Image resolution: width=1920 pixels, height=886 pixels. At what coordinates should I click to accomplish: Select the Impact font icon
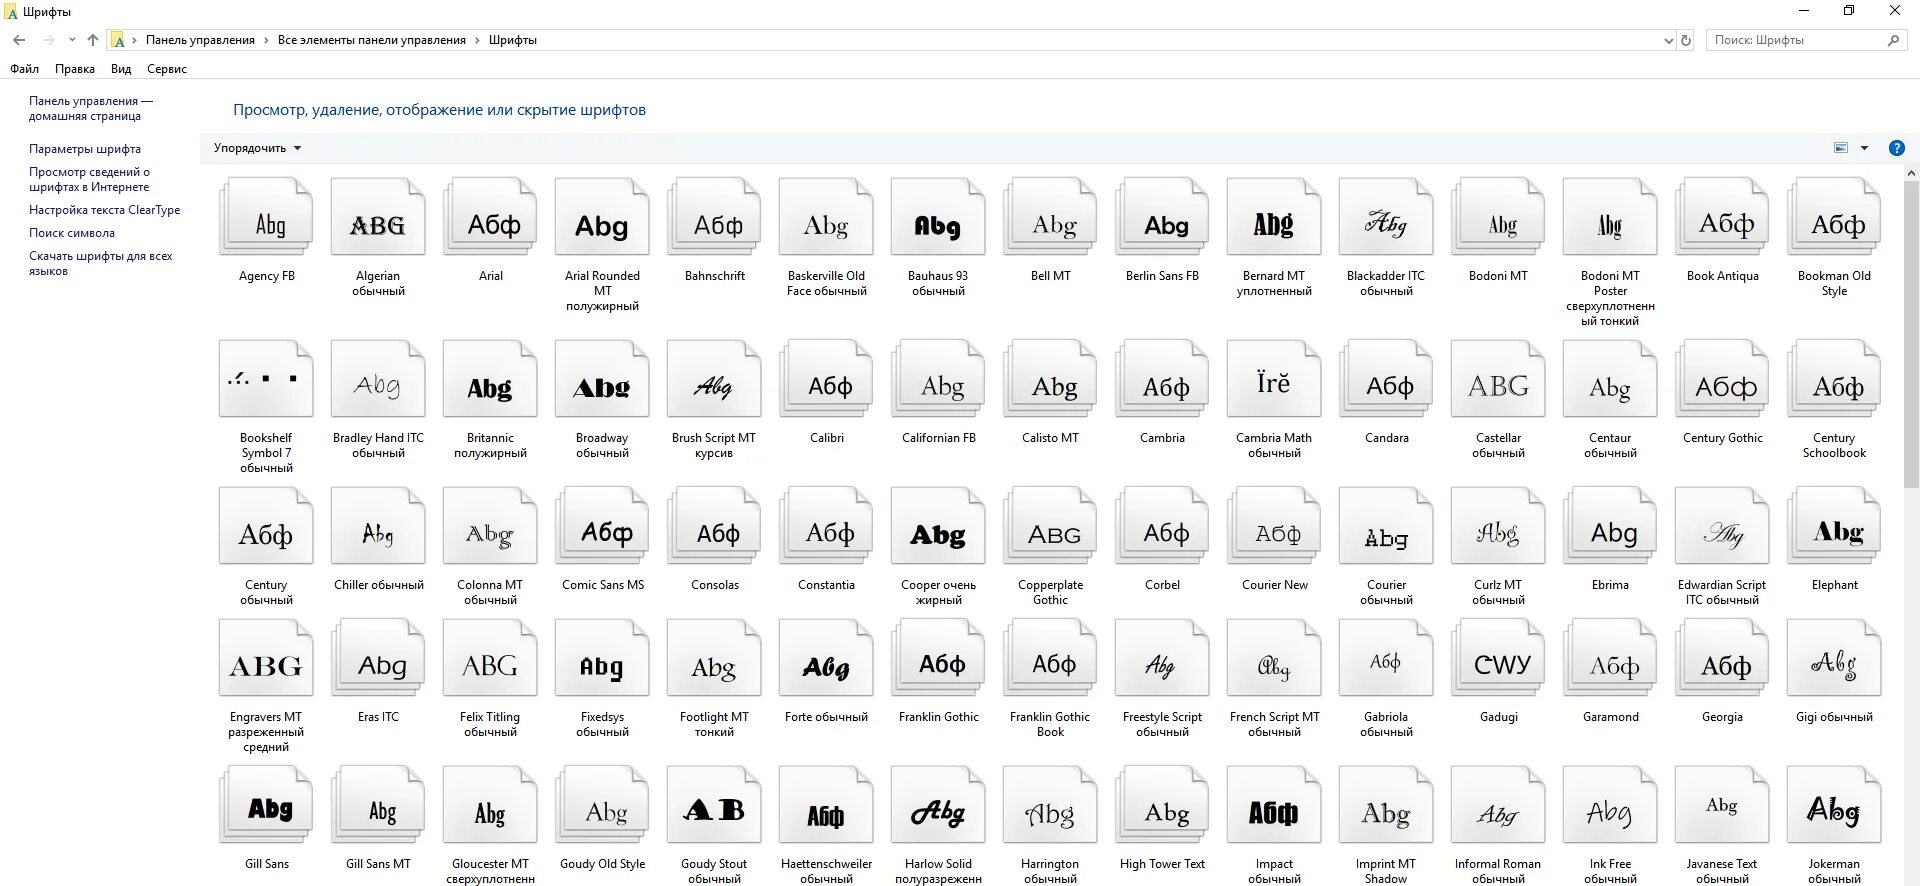click(x=1274, y=805)
